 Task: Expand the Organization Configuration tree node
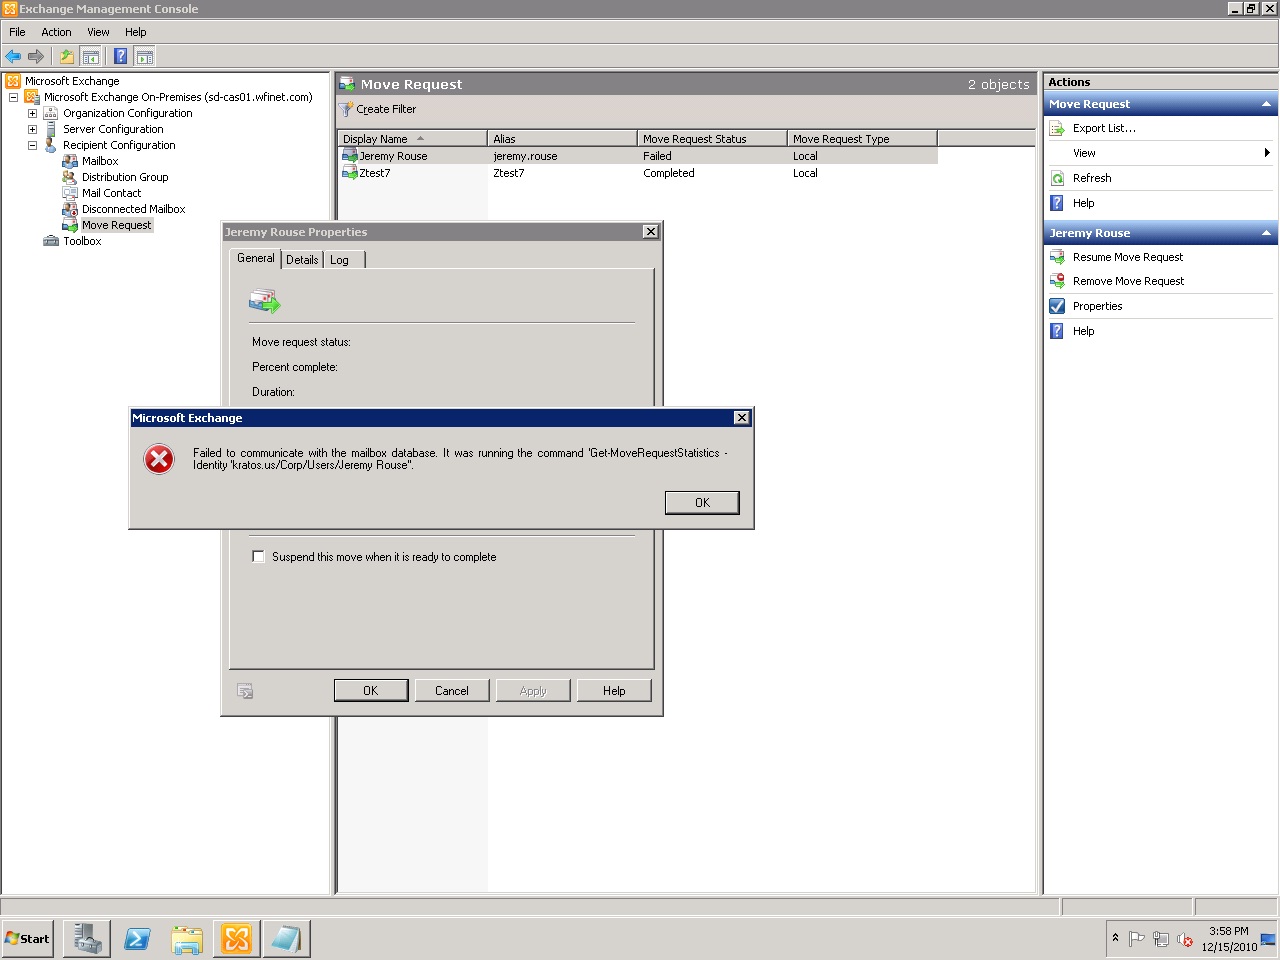point(31,113)
